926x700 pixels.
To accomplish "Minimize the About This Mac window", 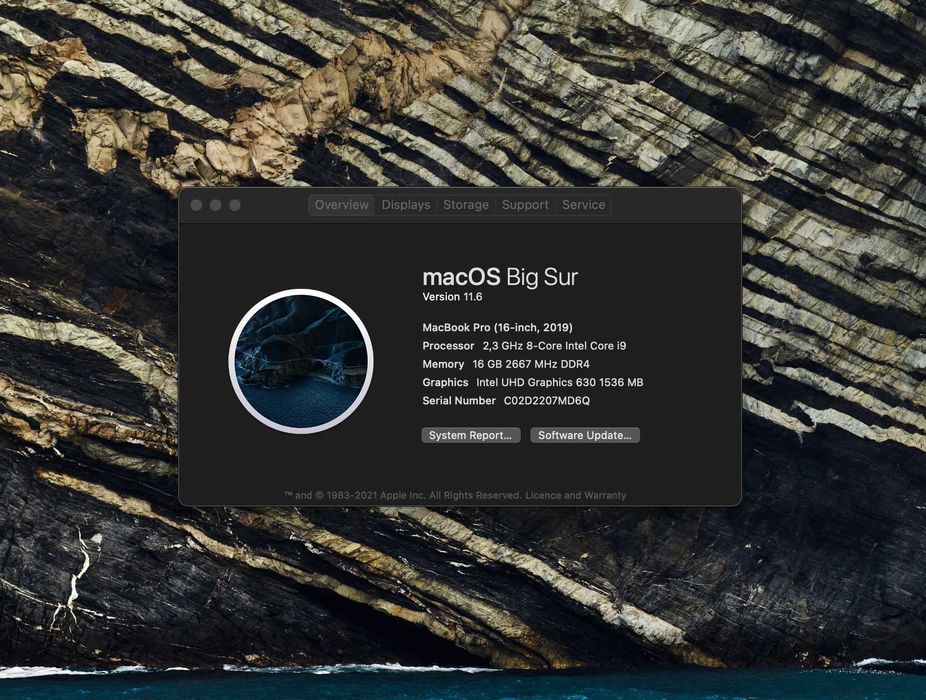I will 216,205.
